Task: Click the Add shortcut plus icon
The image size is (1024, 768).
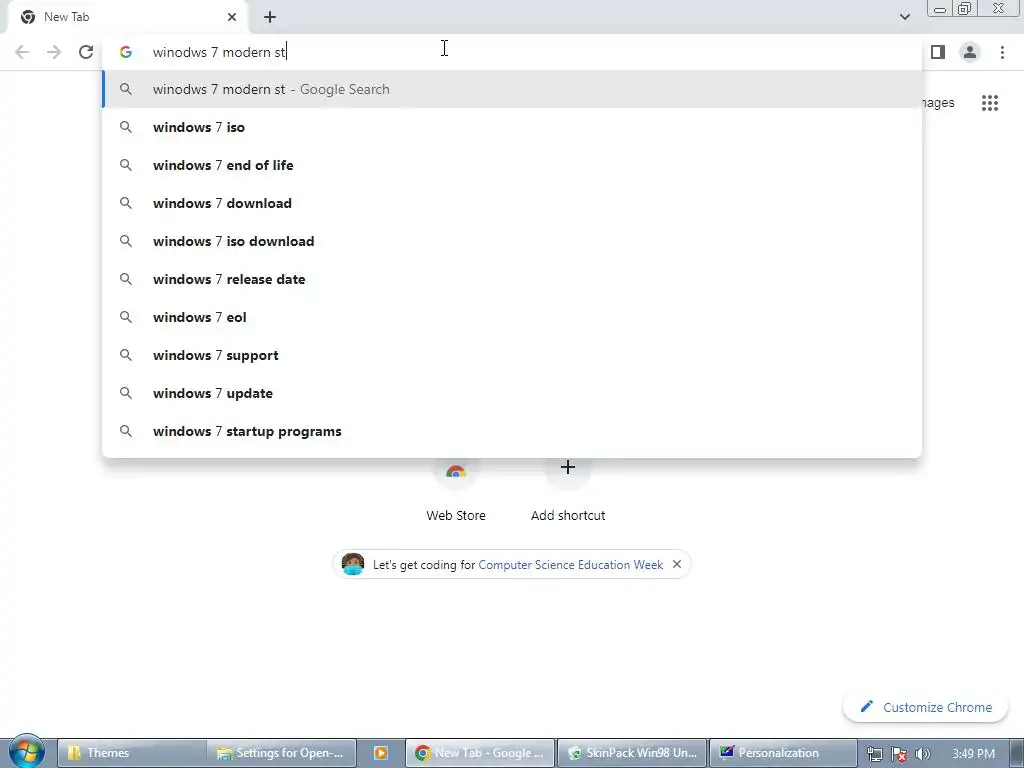Action: (568, 468)
